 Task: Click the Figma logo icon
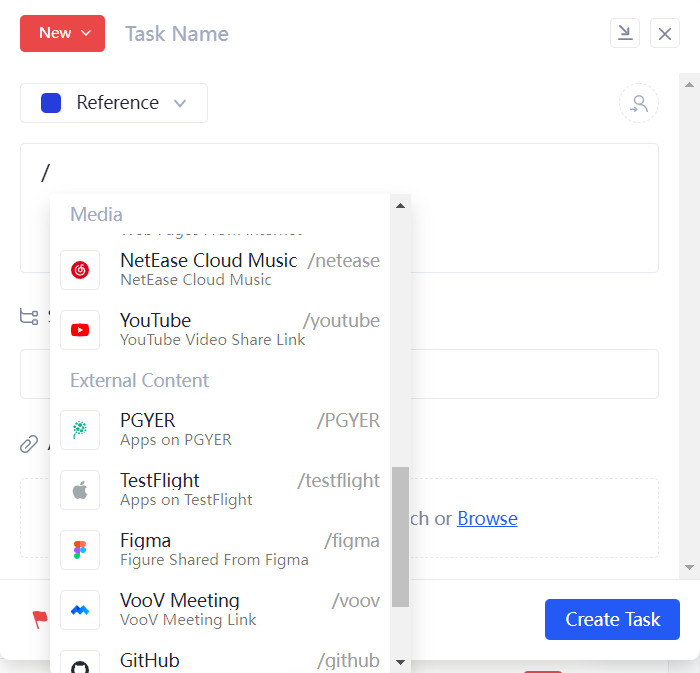80,550
